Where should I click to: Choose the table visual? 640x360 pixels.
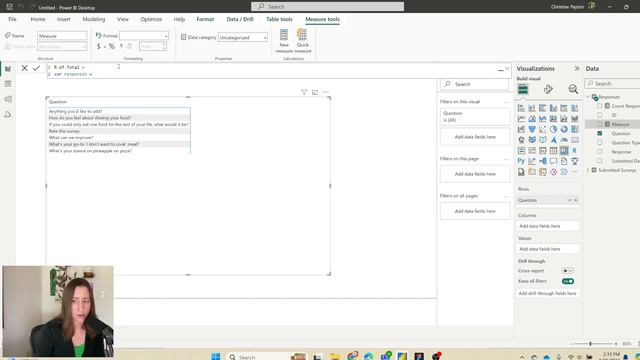553,151
